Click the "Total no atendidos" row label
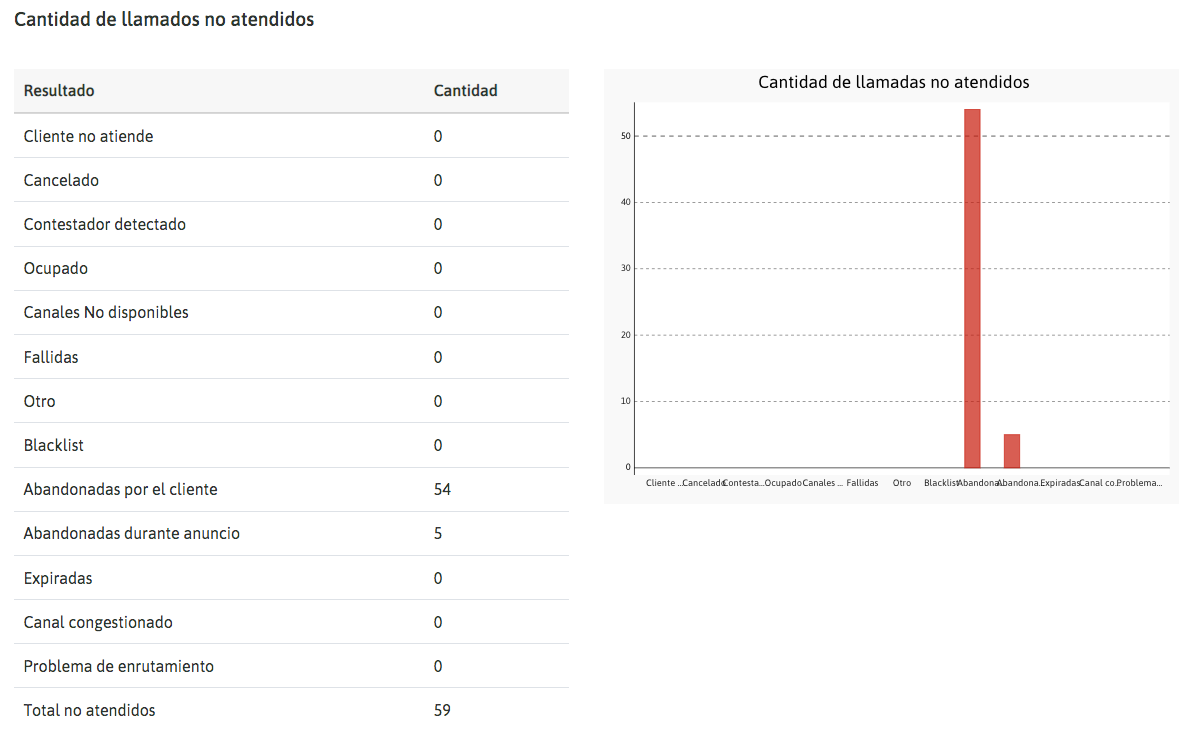The image size is (1179, 731). [x=90, y=710]
